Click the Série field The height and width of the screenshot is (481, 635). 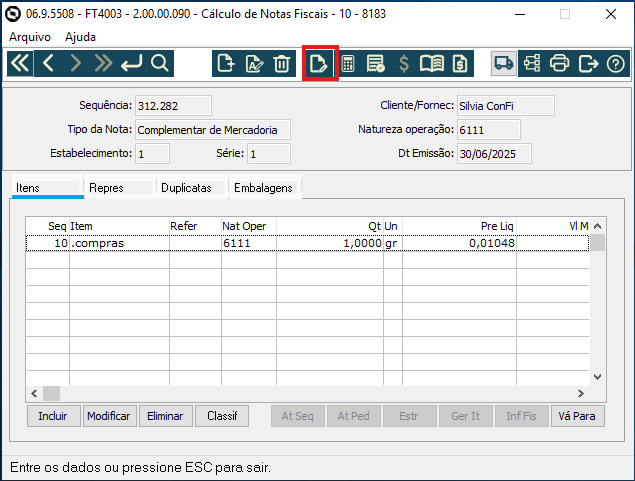(x=269, y=154)
